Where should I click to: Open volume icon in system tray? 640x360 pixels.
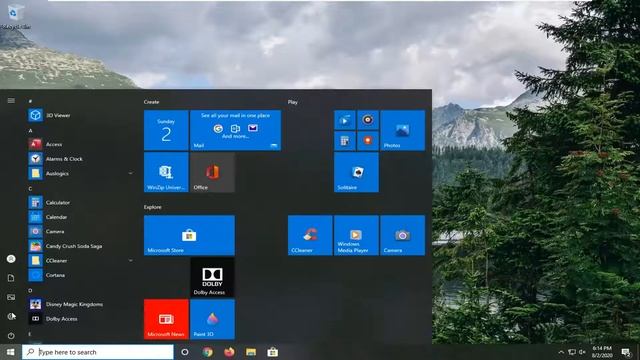click(582, 352)
